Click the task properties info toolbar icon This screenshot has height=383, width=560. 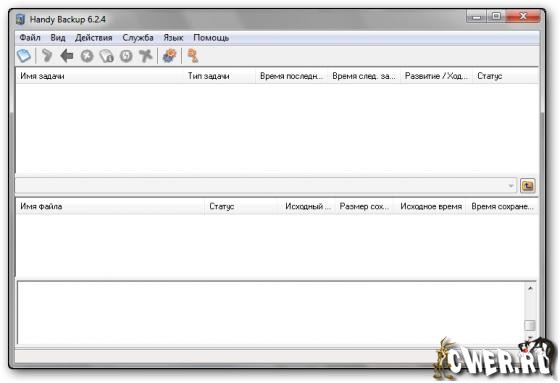[x=106, y=56]
